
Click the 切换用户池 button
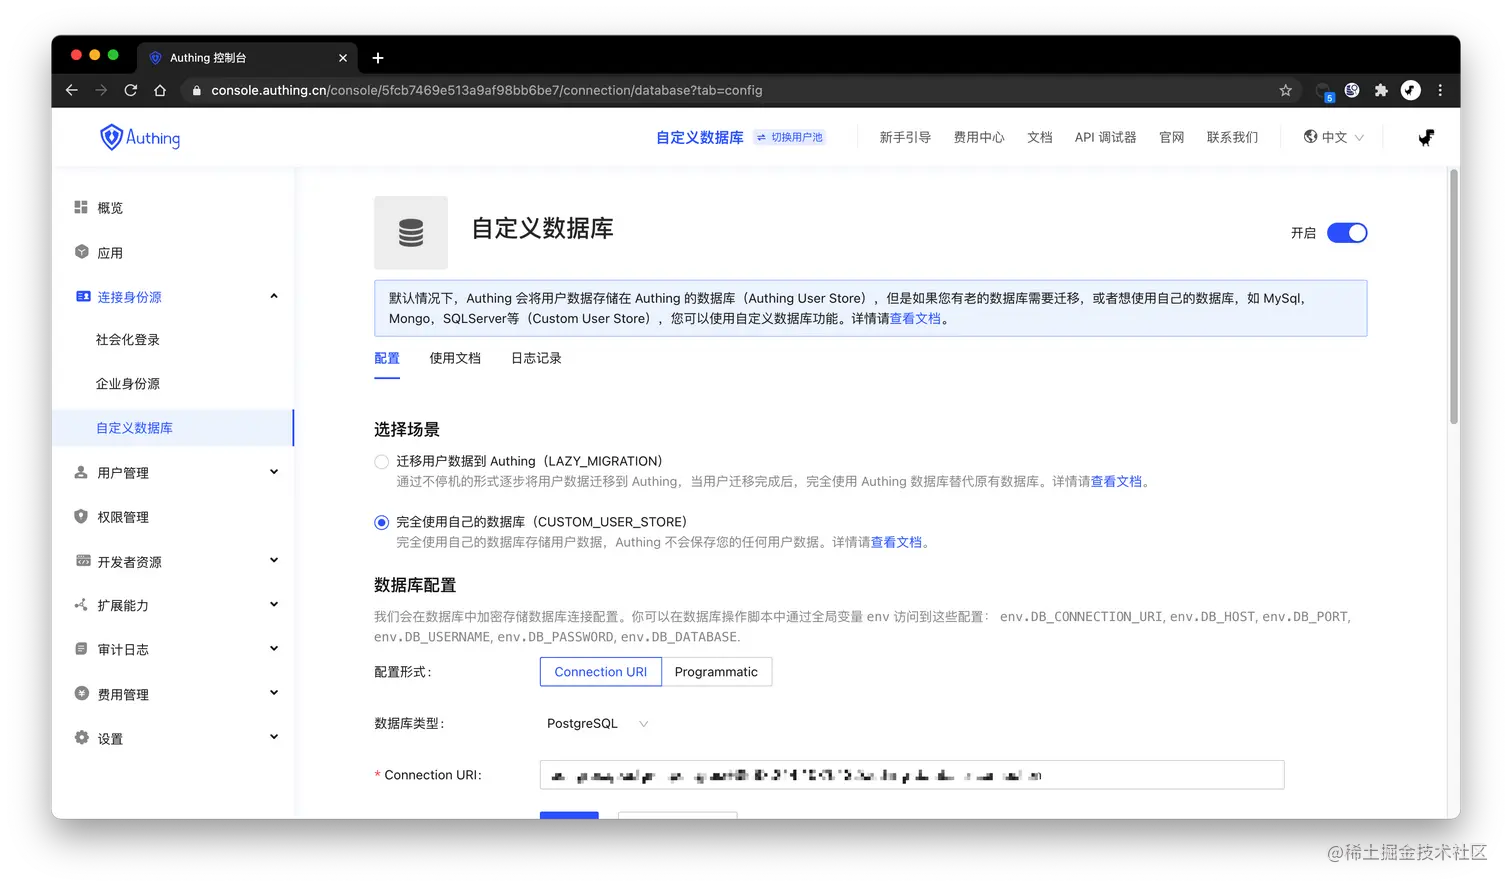click(790, 137)
